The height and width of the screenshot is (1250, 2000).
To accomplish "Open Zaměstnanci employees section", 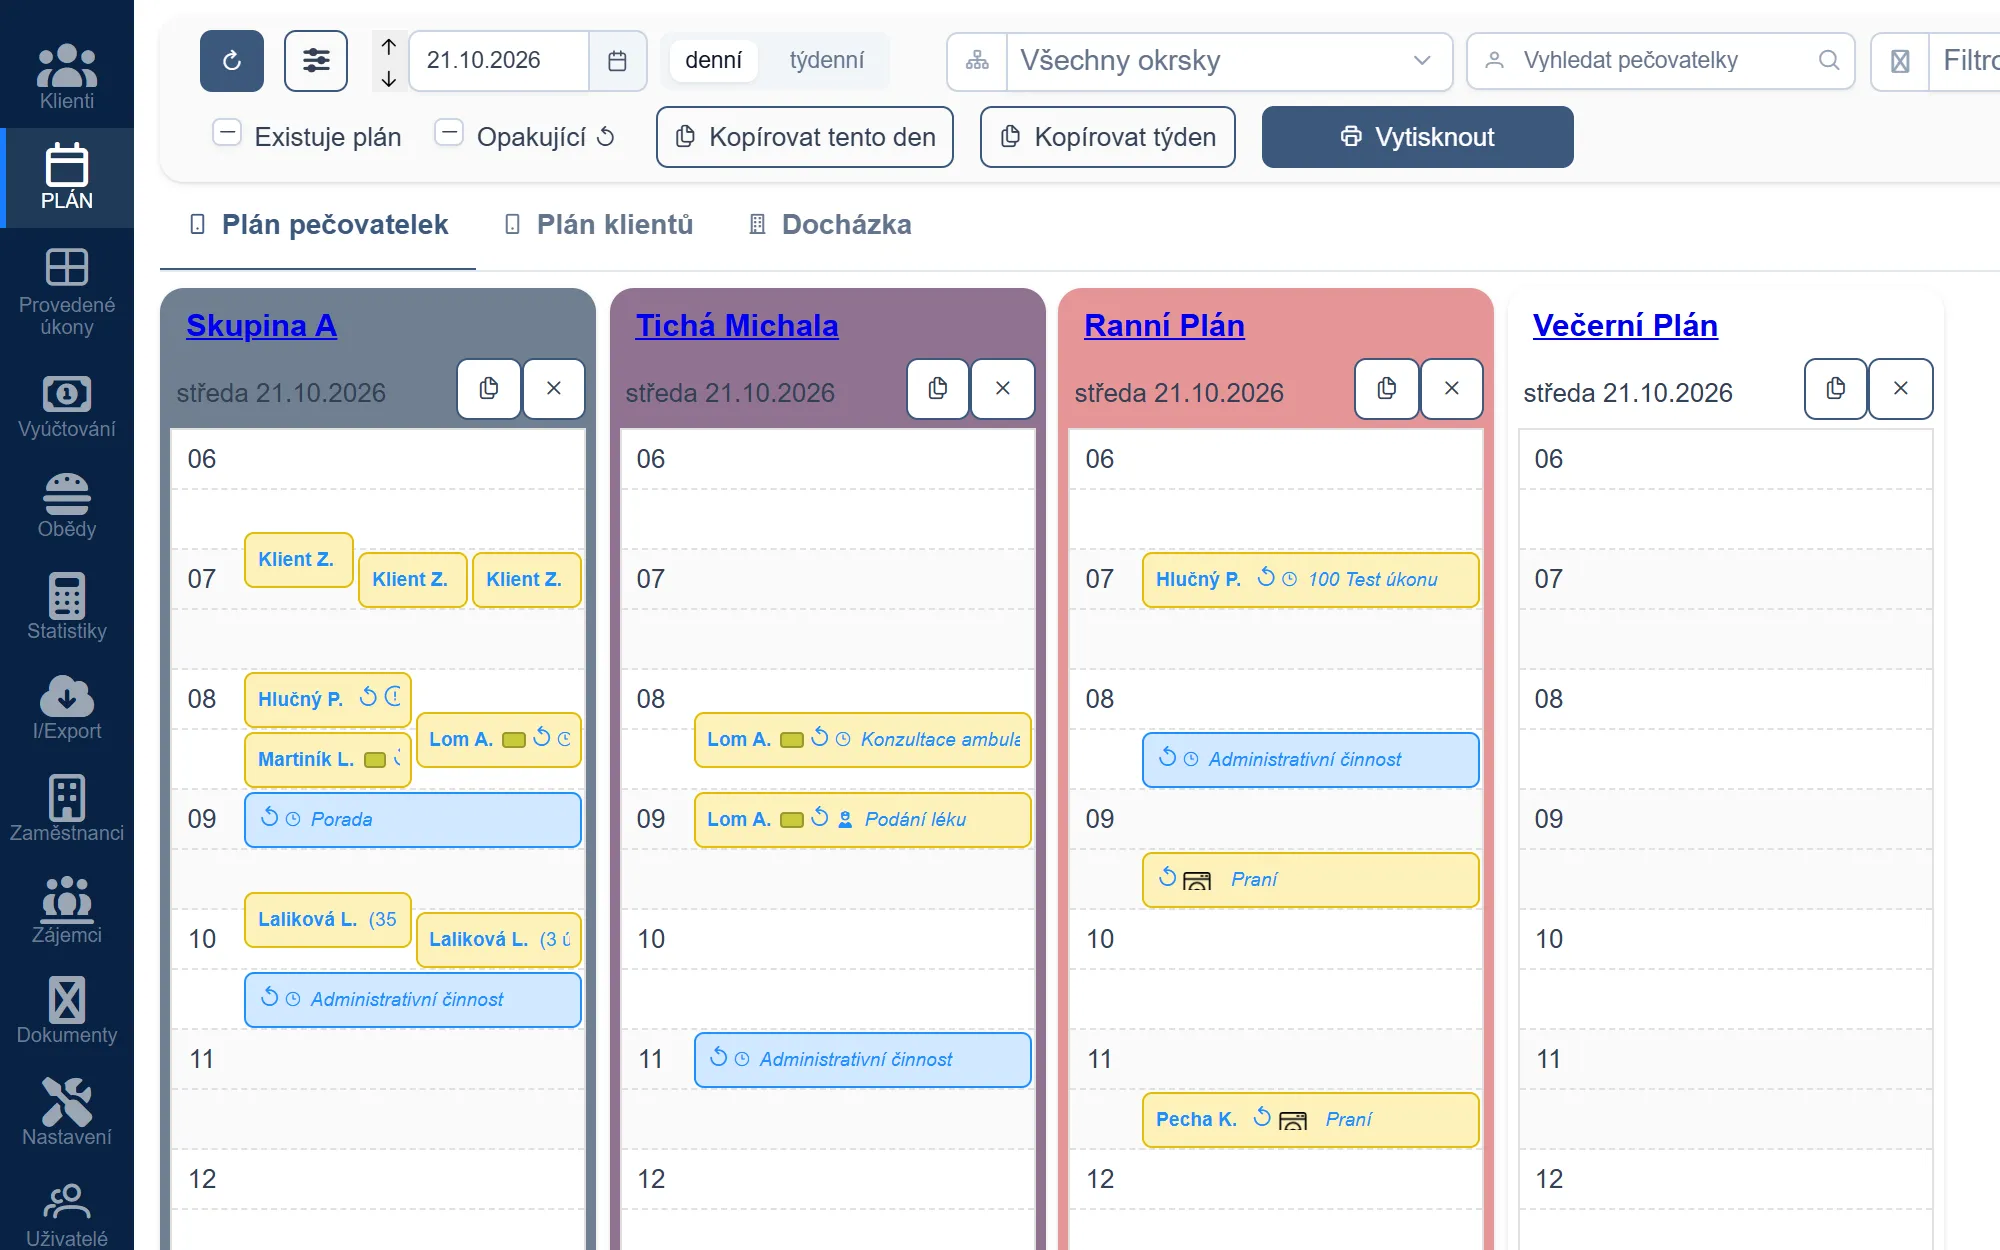I will (x=66, y=808).
